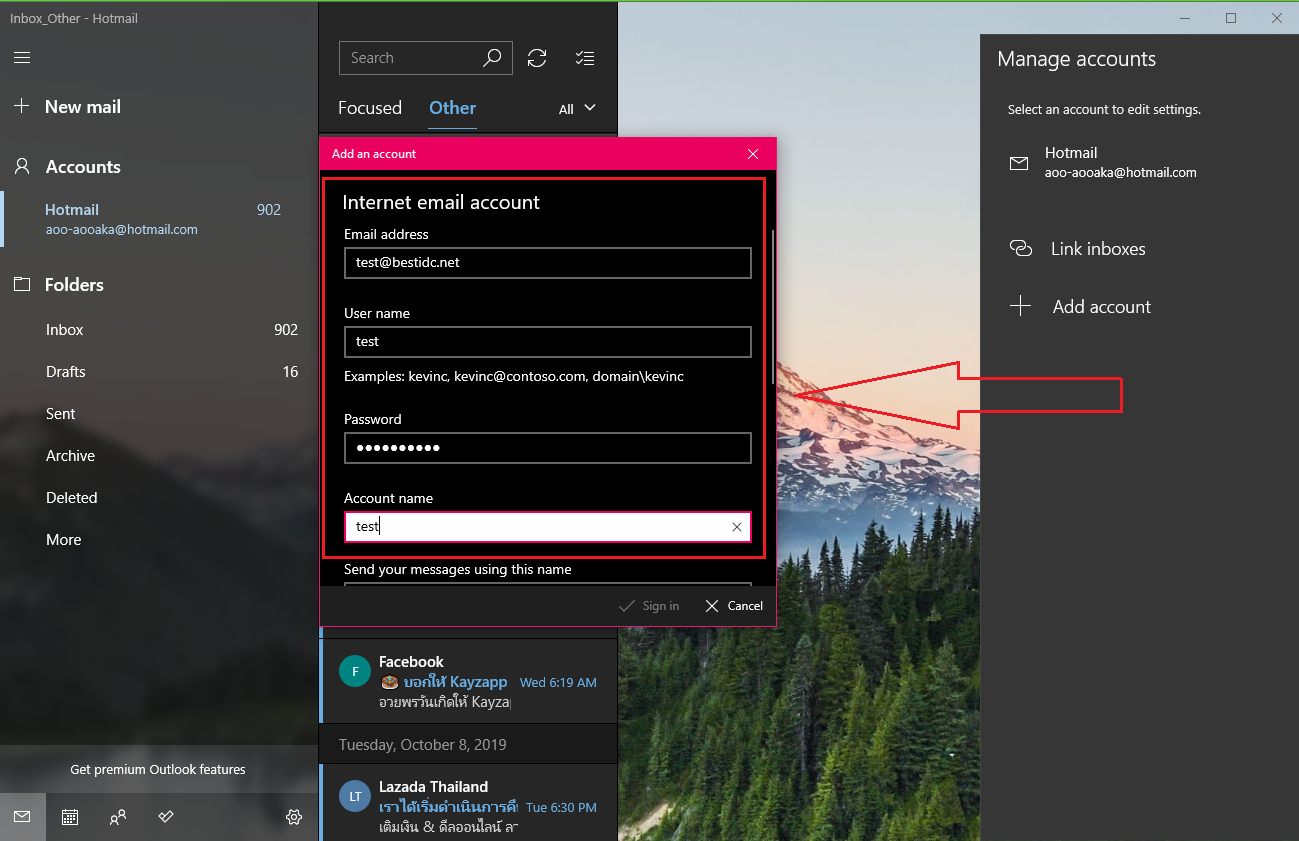Click Link inboxes text
Screen dimensions: 1299x841
1098,249
